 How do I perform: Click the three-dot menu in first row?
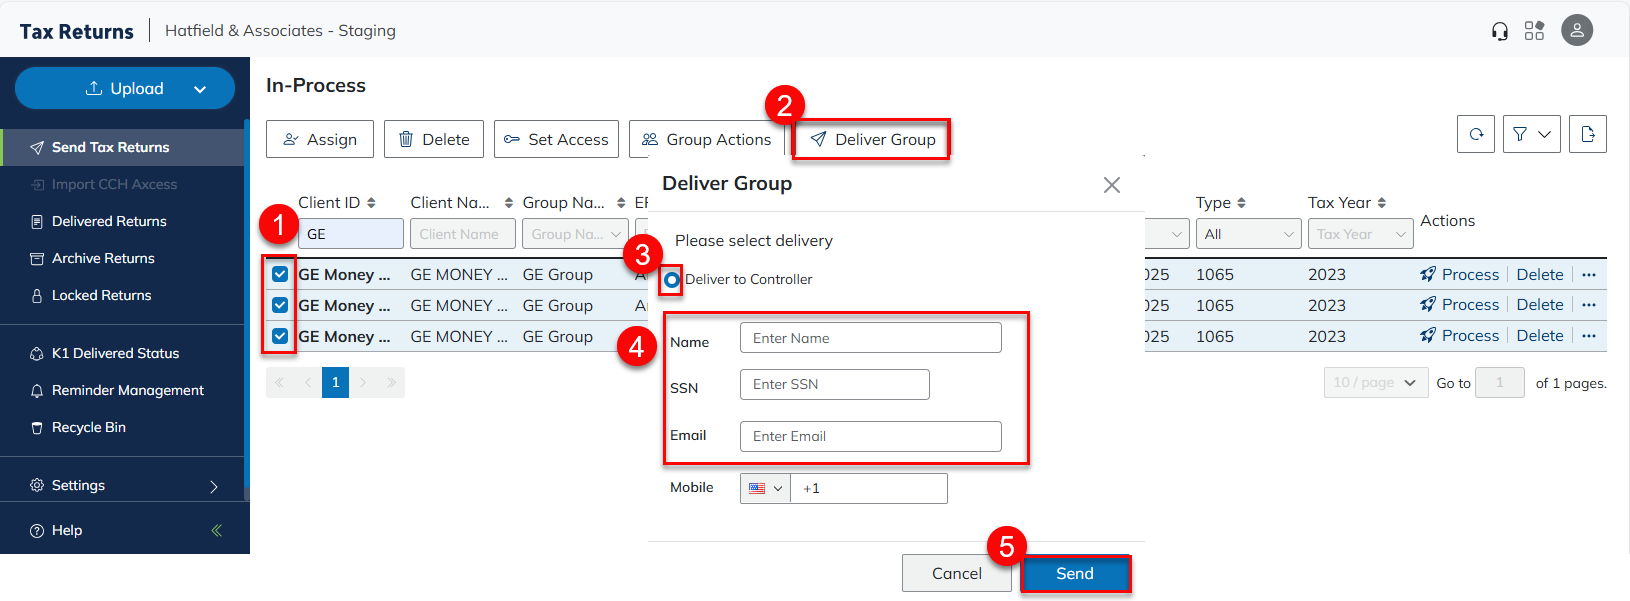click(x=1589, y=274)
